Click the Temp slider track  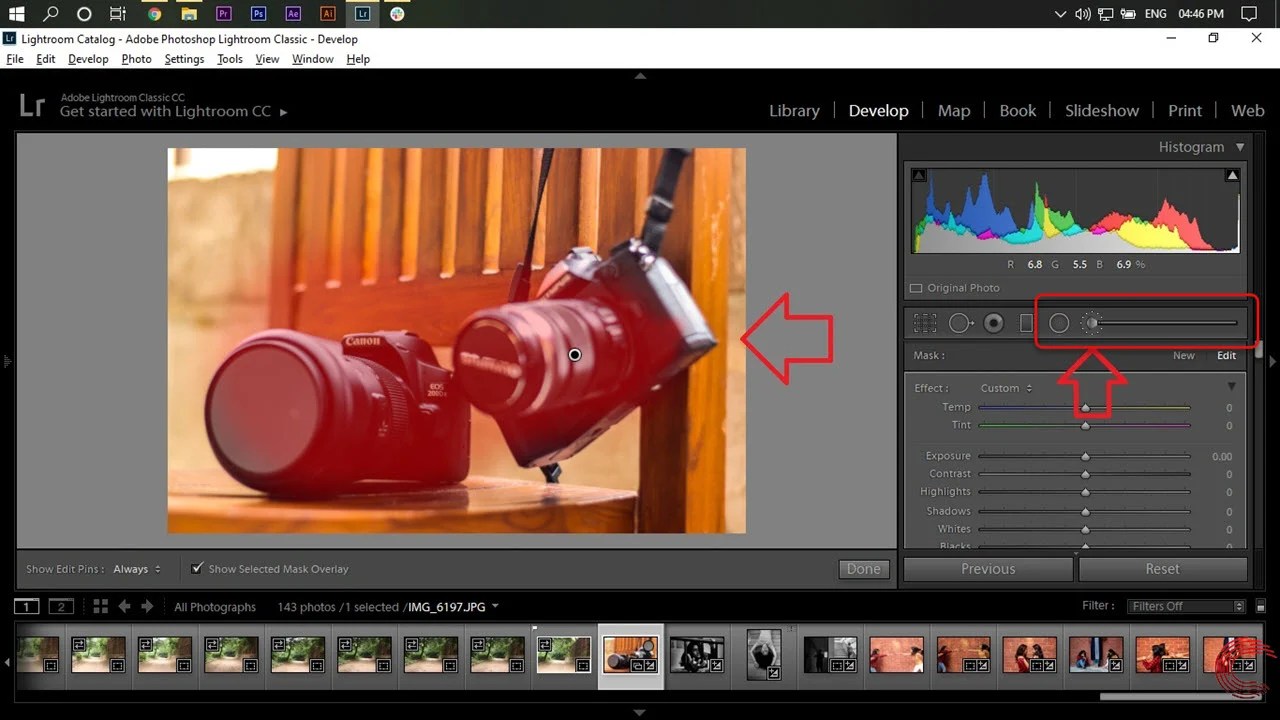[x=1084, y=408]
